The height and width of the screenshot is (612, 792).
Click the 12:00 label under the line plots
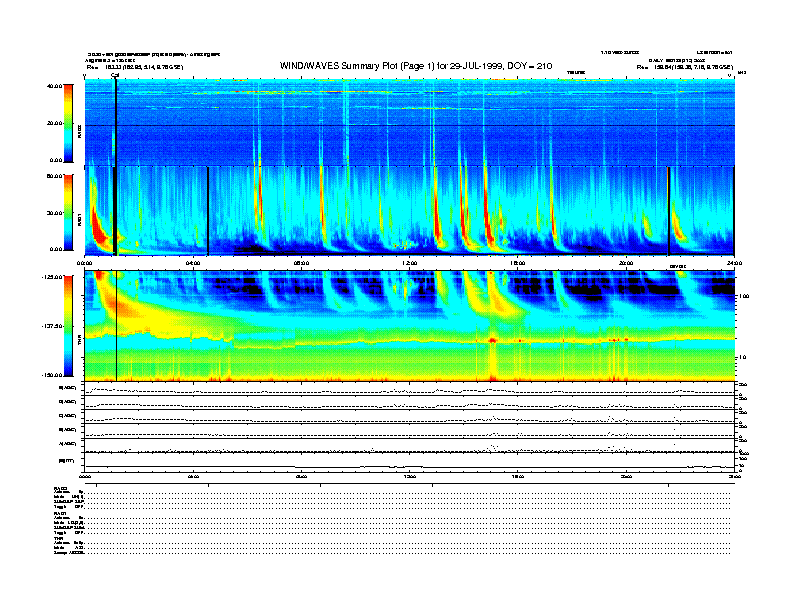pos(410,476)
